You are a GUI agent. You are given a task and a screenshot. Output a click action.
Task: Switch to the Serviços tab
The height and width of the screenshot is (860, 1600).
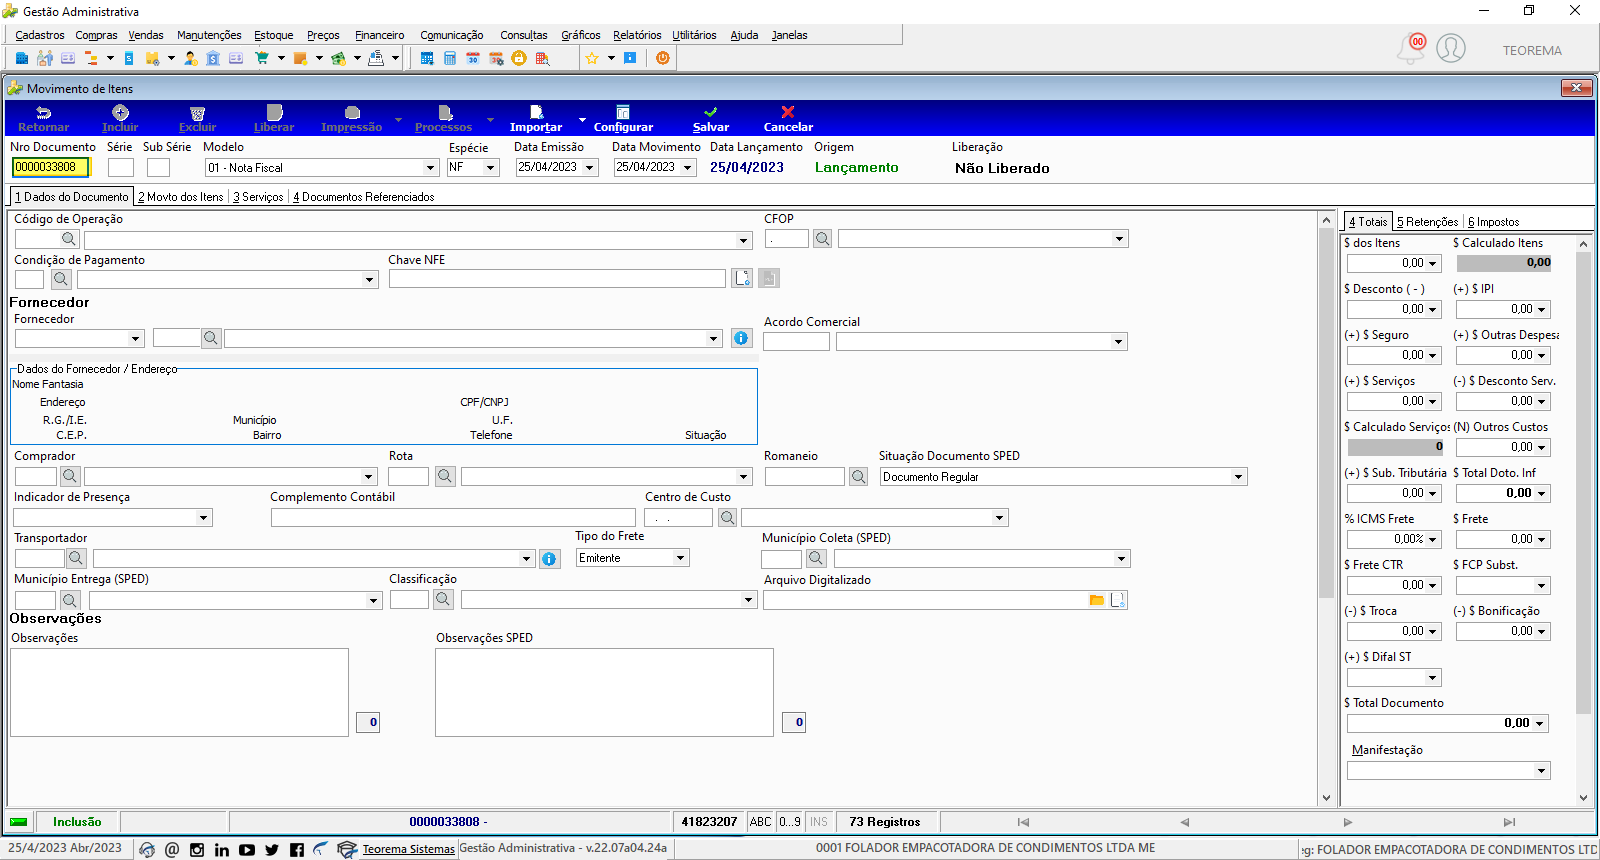(258, 197)
